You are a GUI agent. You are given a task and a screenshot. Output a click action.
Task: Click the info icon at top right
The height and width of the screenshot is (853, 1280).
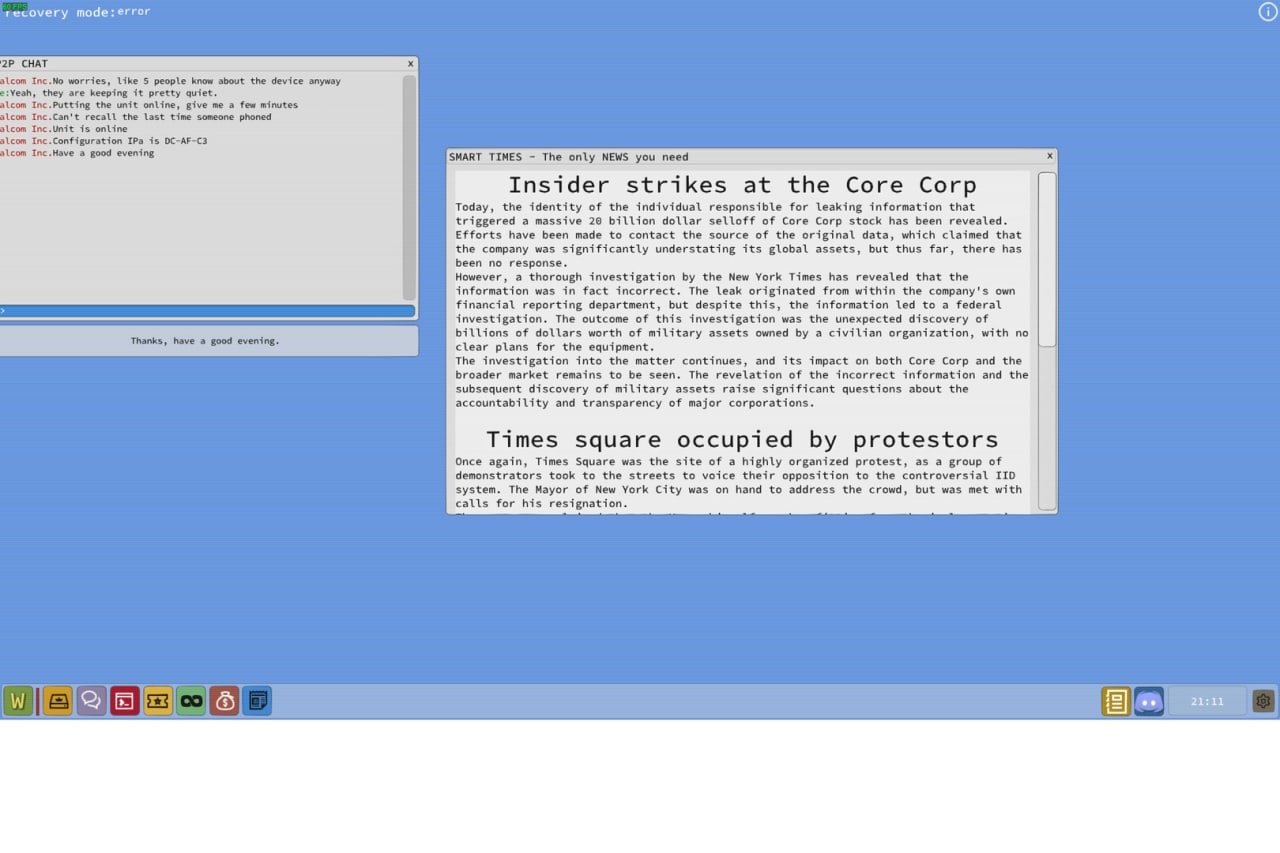click(1267, 12)
